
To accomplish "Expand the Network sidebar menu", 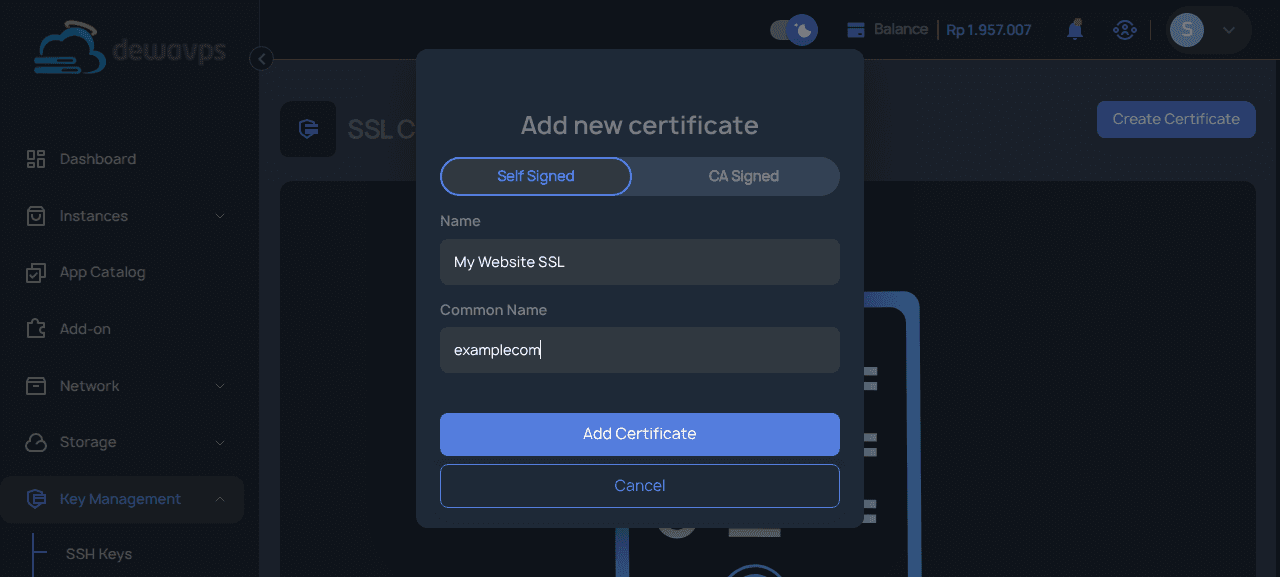I will (220, 385).
